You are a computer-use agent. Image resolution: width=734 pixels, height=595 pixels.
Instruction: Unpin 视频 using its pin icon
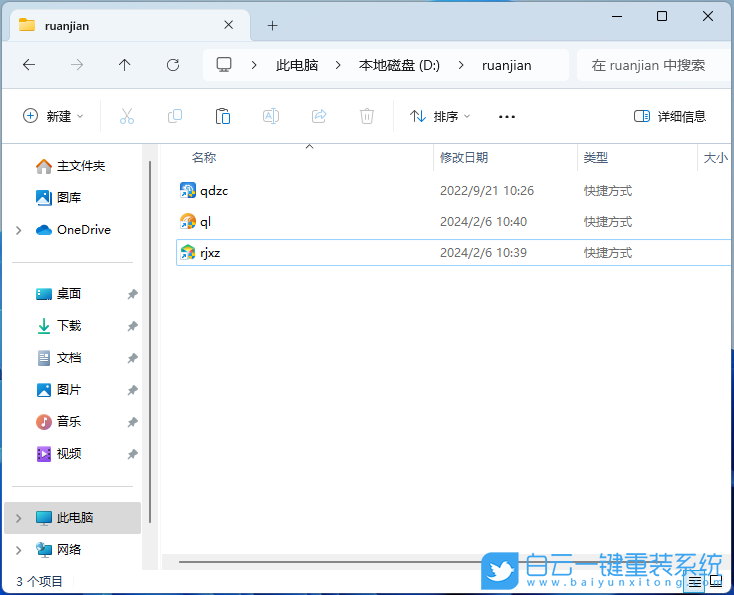tap(132, 454)
